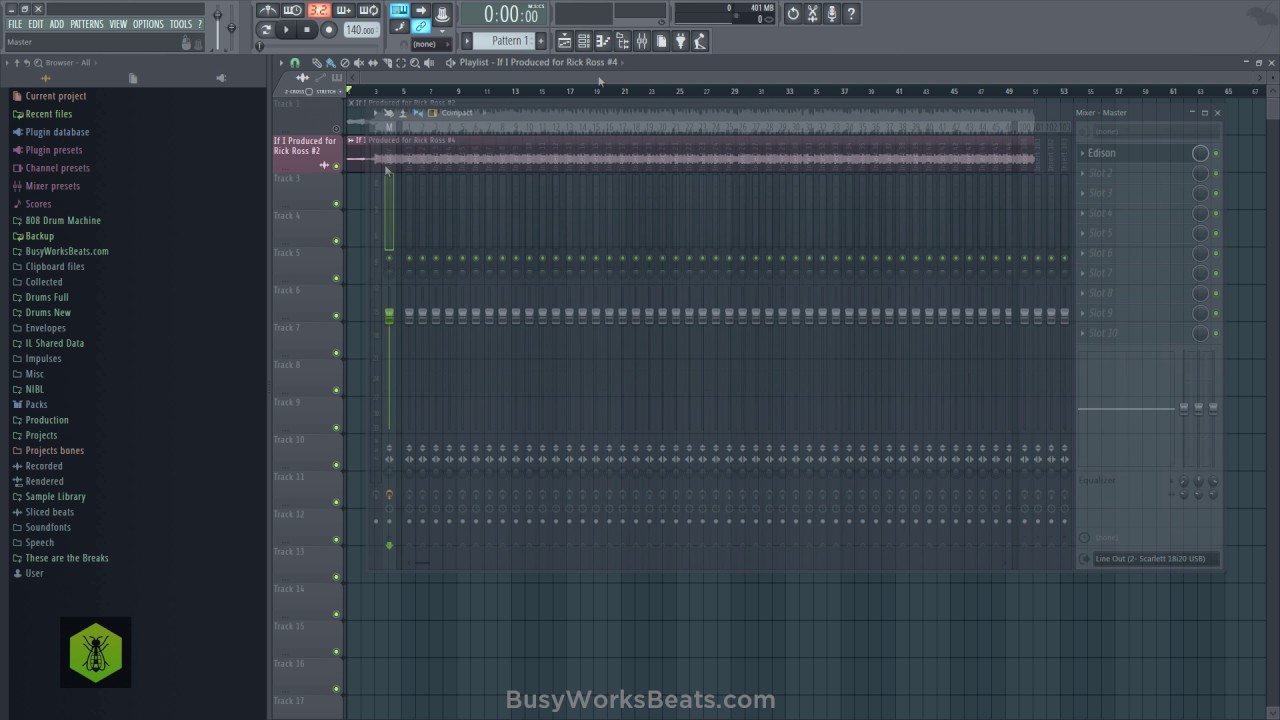The width and height of the screenshot is (1280, 720).
Task: Toggle the link/multilink controllers button
Action: (421, 26)
